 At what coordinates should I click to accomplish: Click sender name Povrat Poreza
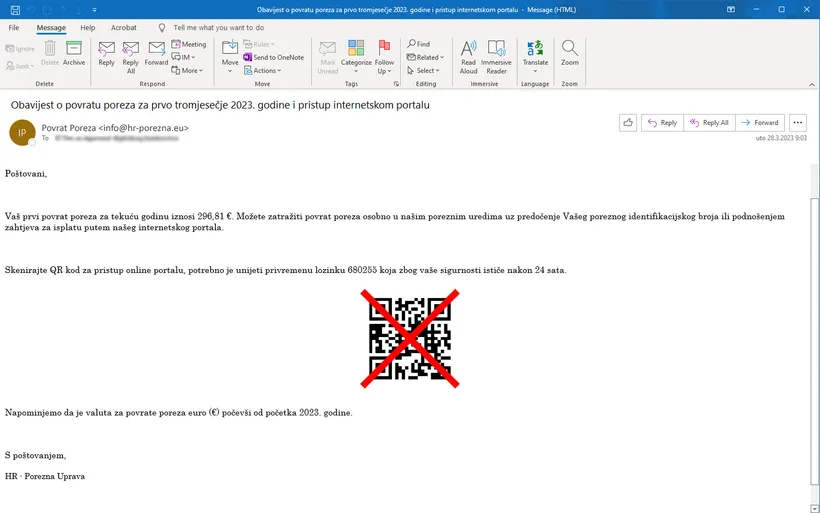coord(69,128)
